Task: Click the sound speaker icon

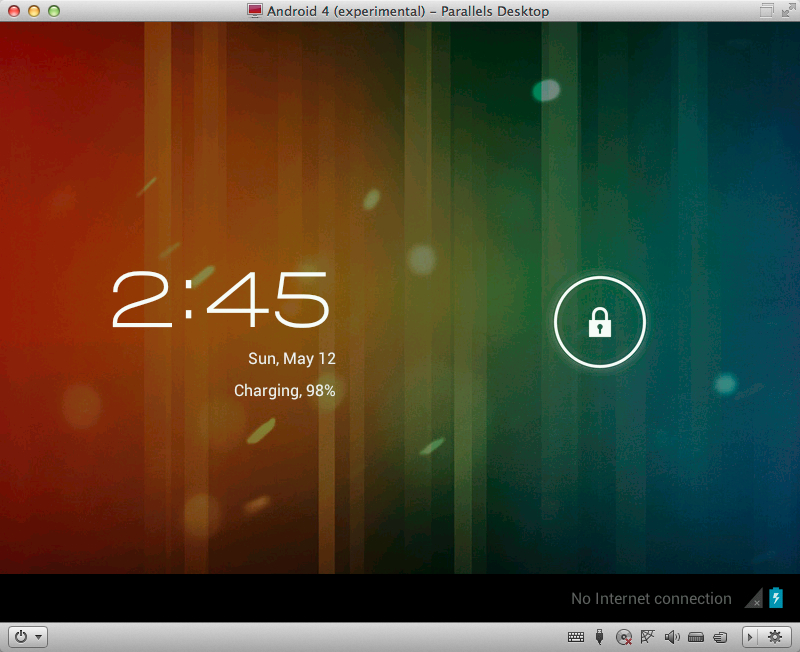Action: pyautogui.click(x=671, y=637)
